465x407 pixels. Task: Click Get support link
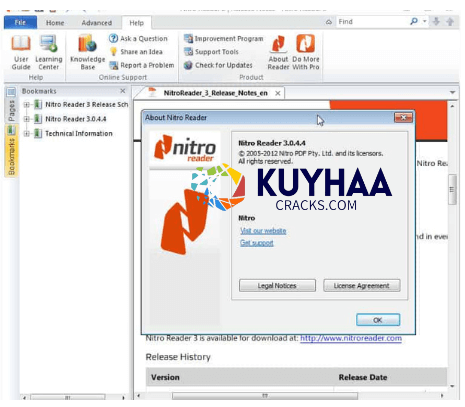257,243
